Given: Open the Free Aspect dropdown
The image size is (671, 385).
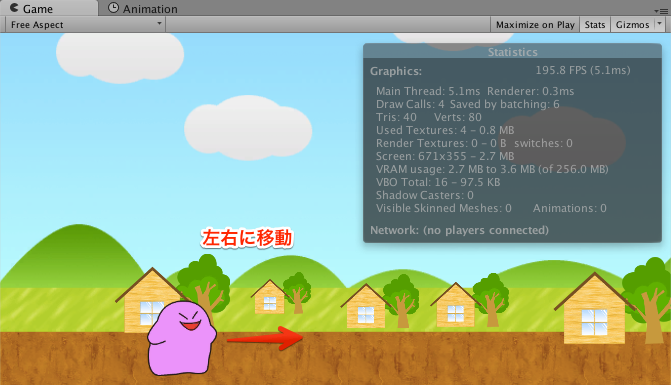Looking at the screenshot, I should [x=86, y=25].
